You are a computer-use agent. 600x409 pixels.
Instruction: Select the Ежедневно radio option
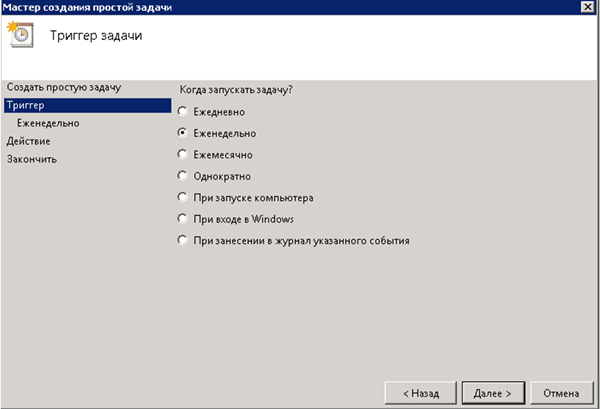182,110
